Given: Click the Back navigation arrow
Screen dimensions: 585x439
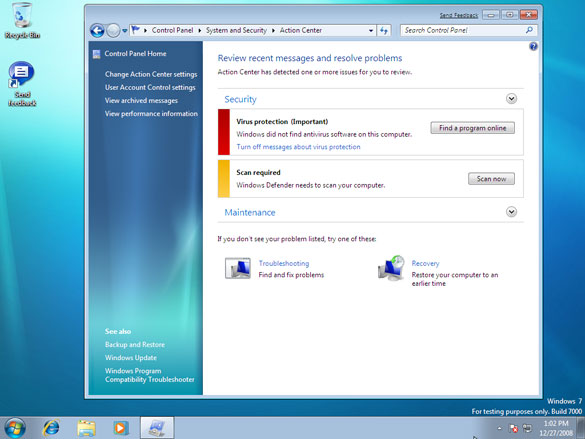Looking at the screenshot, I should click(x=97, y=31).
